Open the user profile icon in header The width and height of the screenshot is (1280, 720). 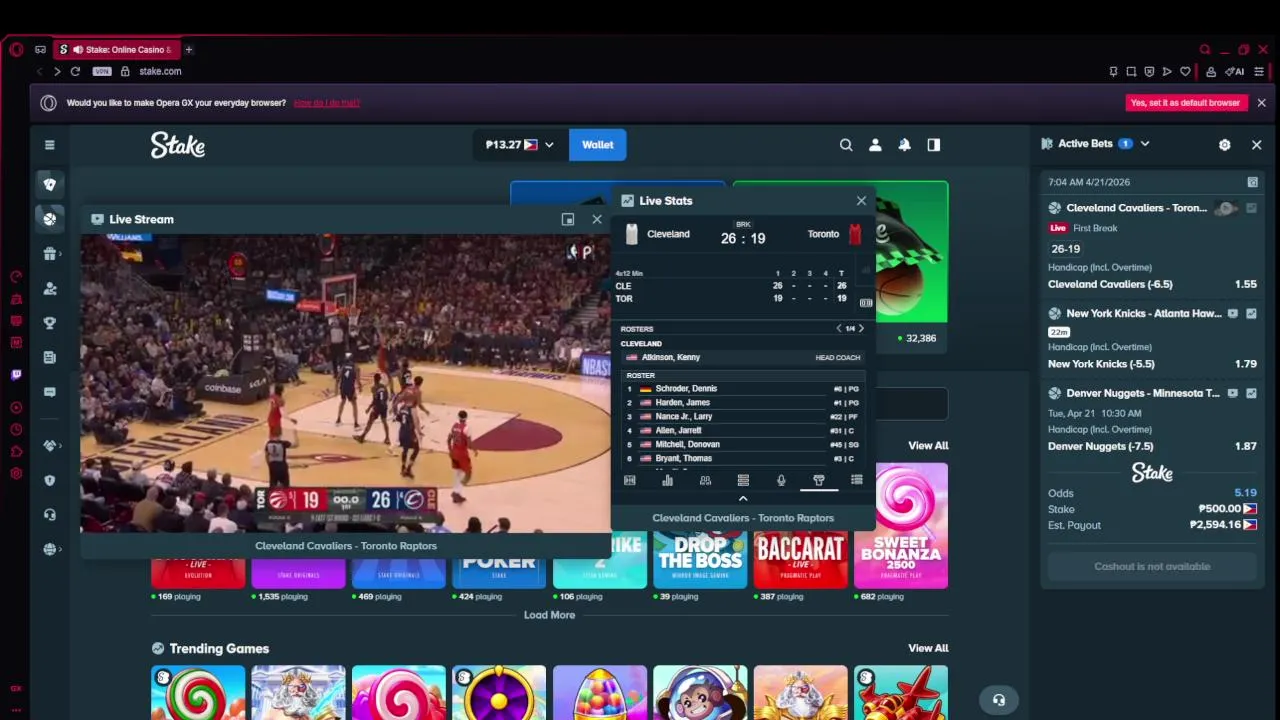point(875,145)
